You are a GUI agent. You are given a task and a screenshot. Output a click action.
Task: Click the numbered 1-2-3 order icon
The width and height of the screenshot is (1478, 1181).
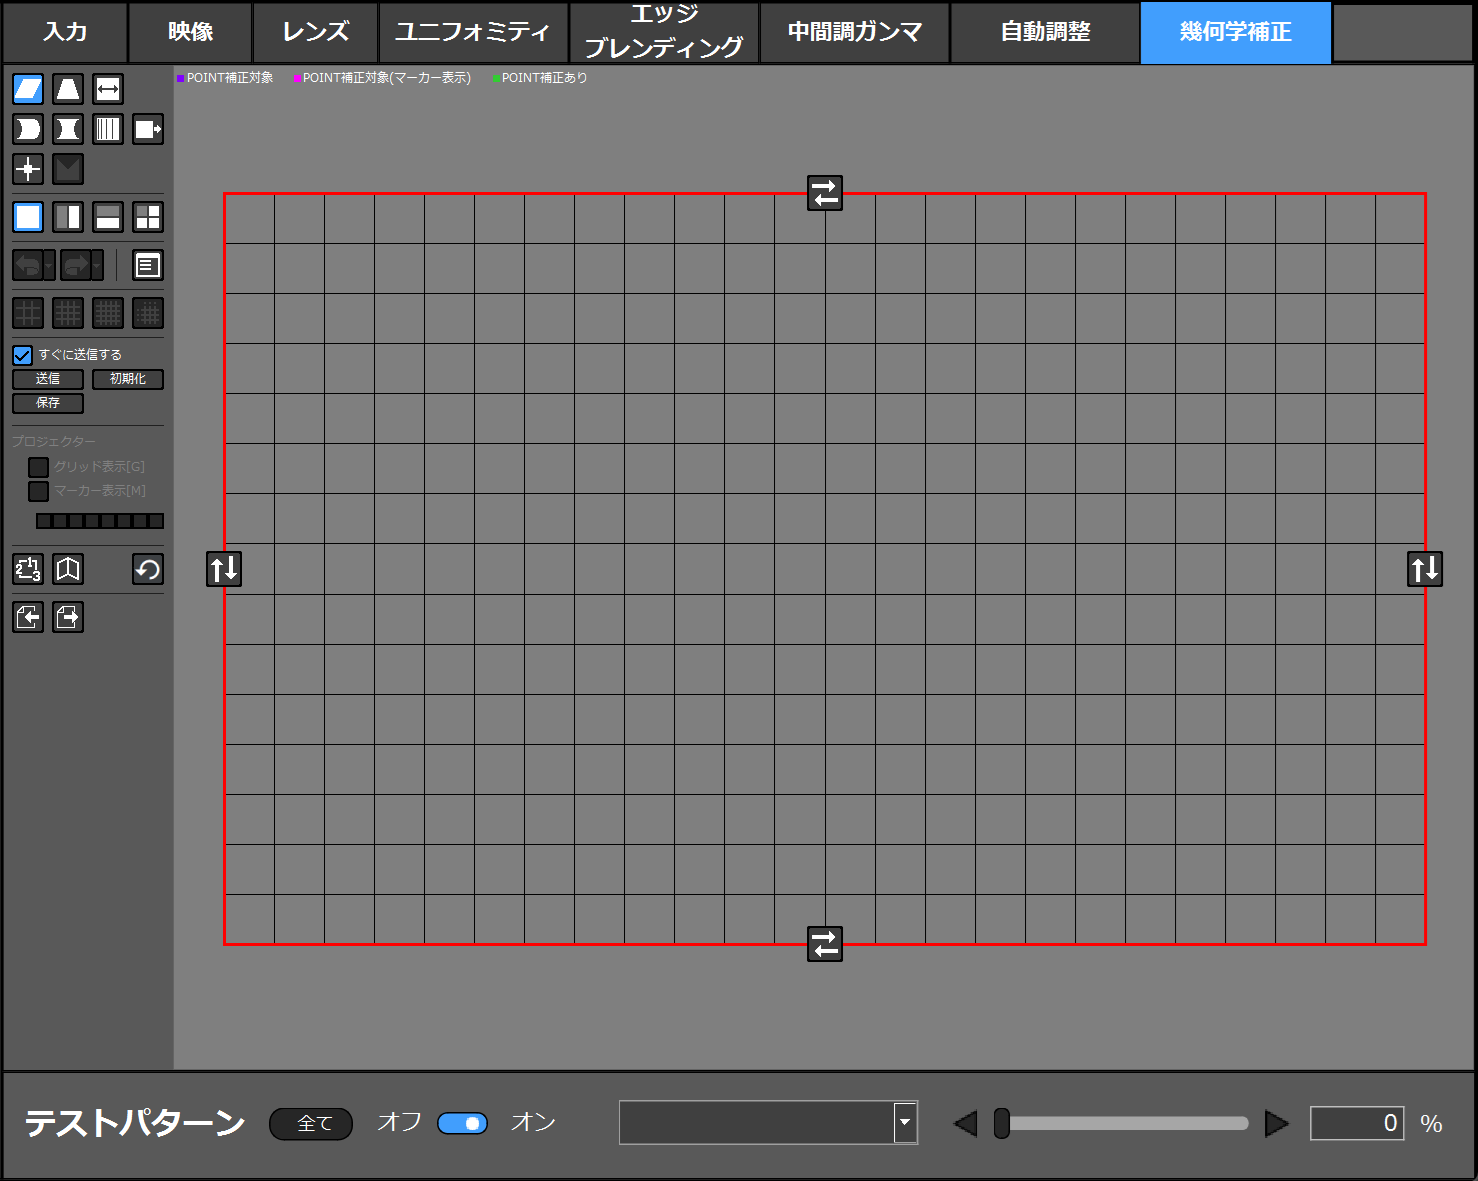(x=28, y=569)
